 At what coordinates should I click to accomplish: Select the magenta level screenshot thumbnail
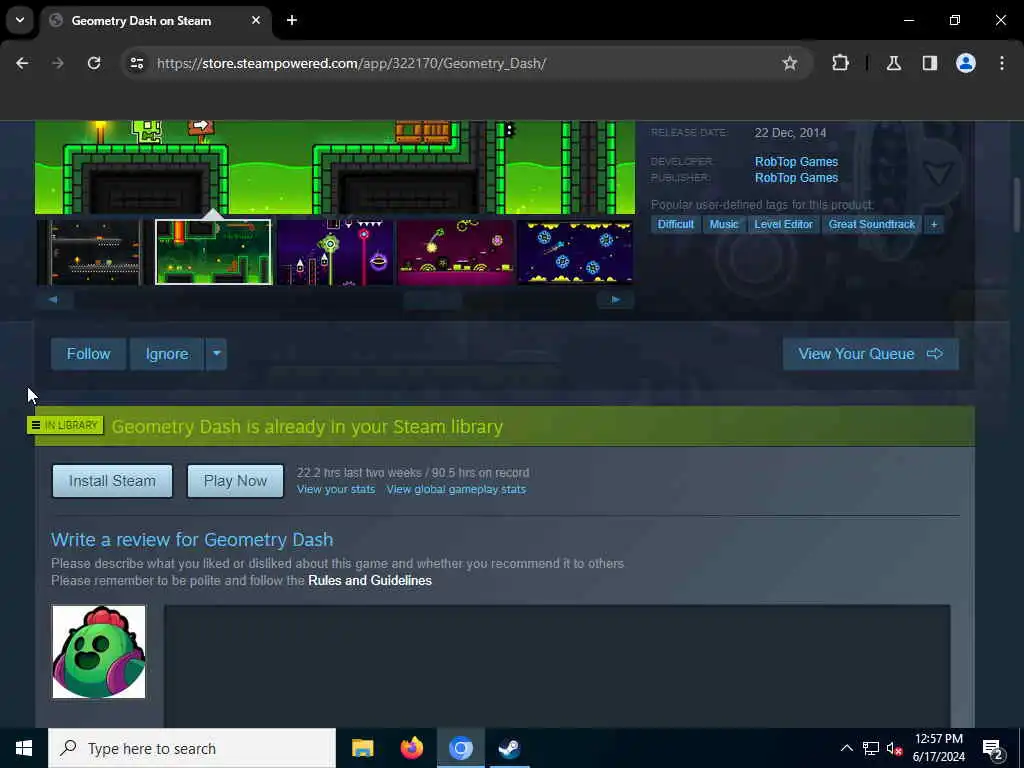pyautogui.click(x=455, y=252)
